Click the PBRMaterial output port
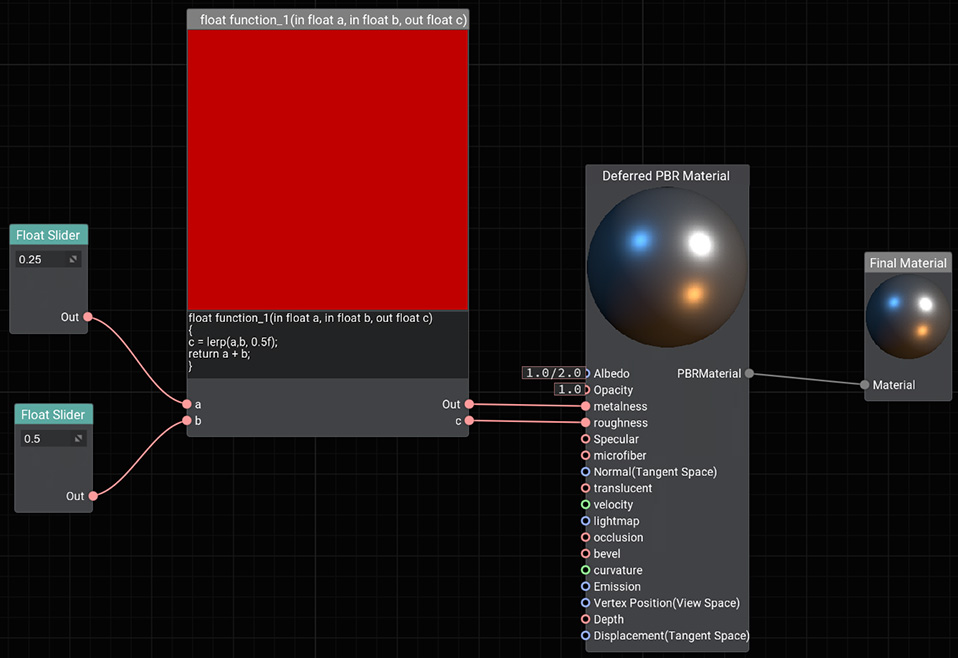Screen dimensions: 958x658 tap(749, 374)
